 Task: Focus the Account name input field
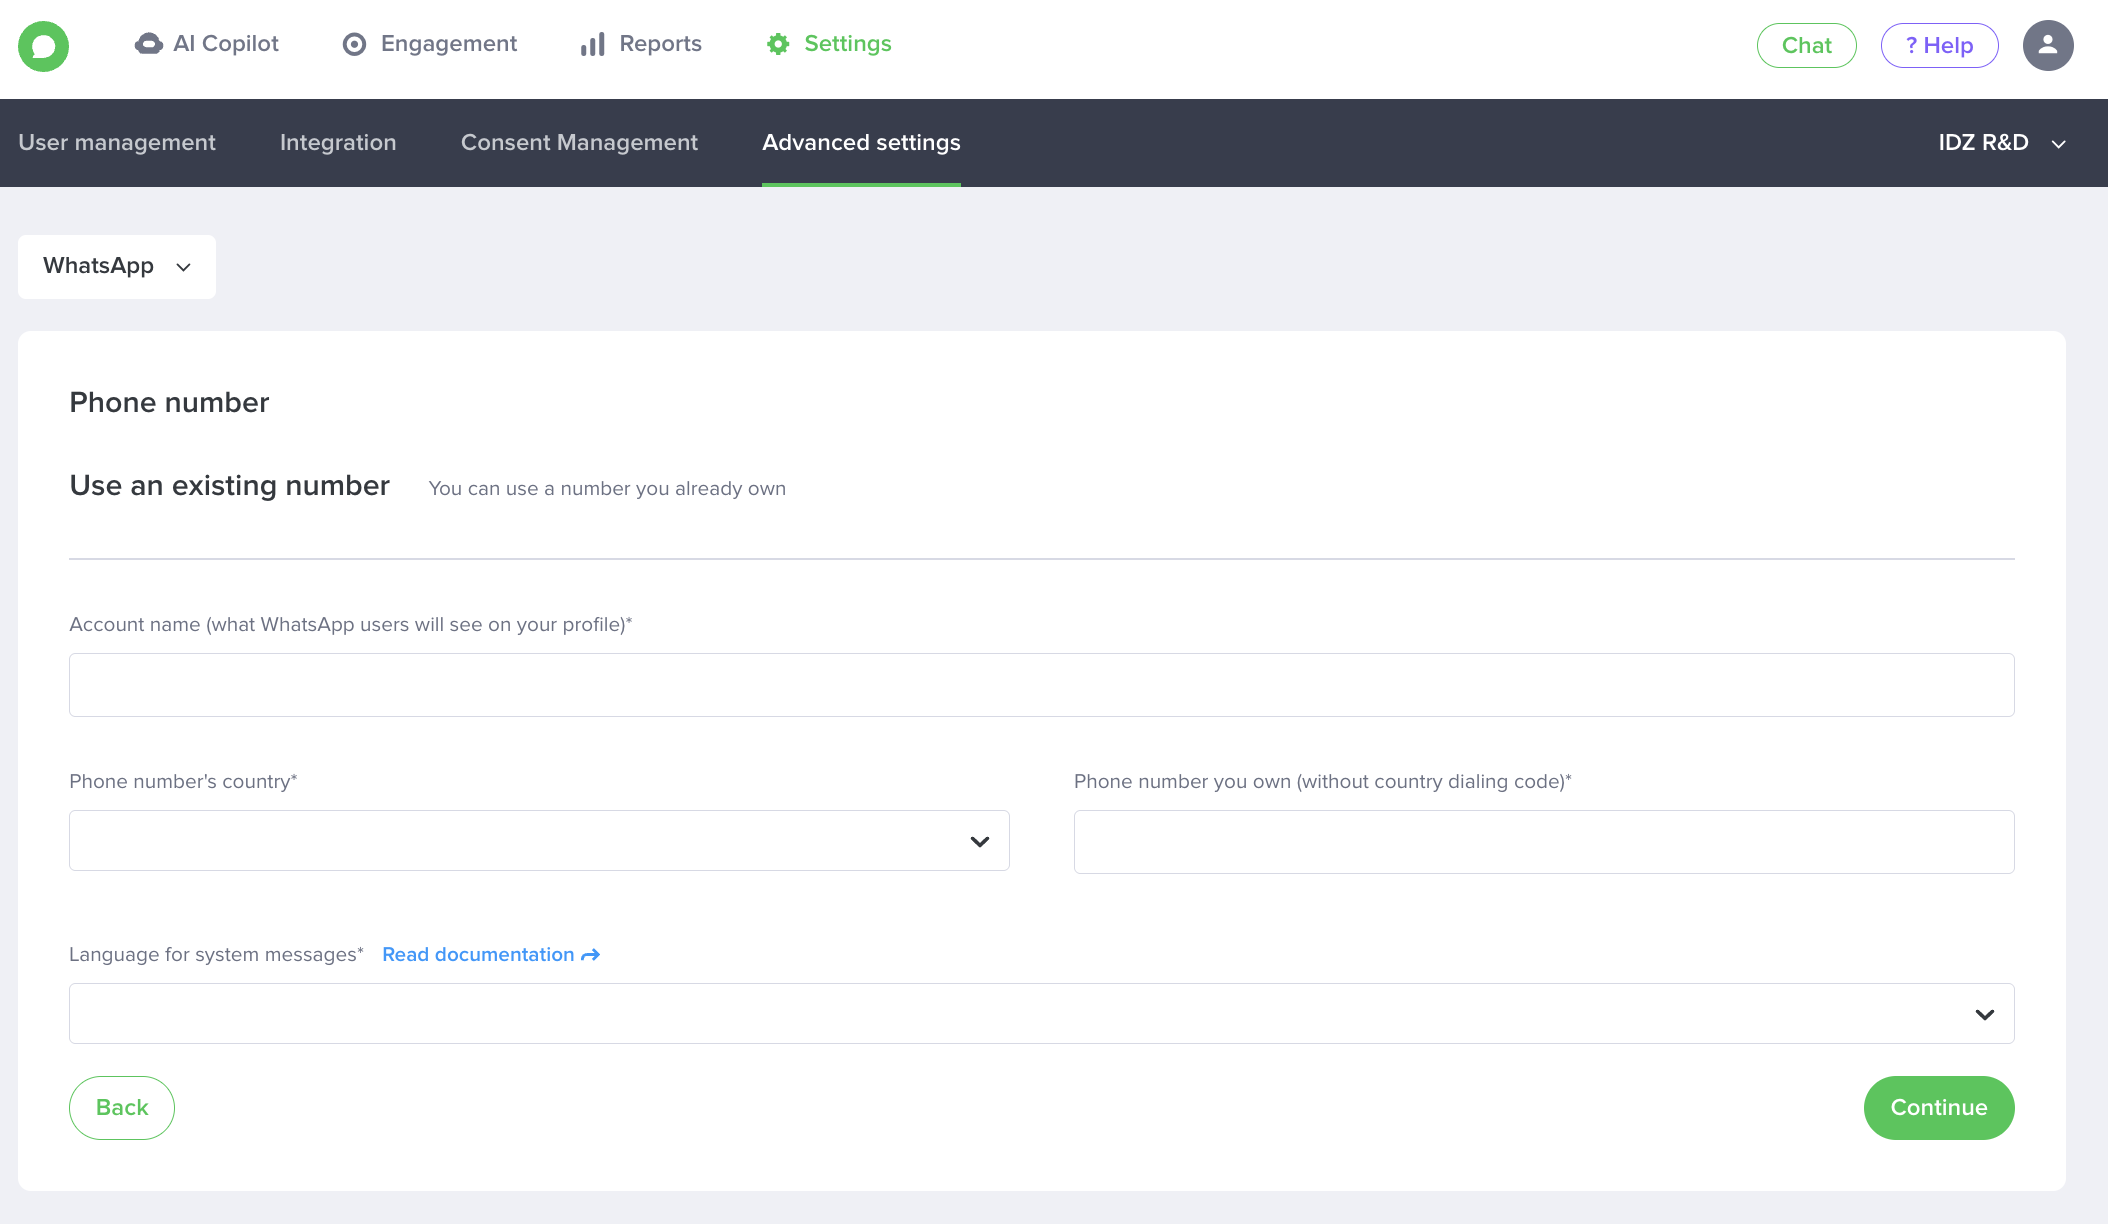coord(1042,685)
